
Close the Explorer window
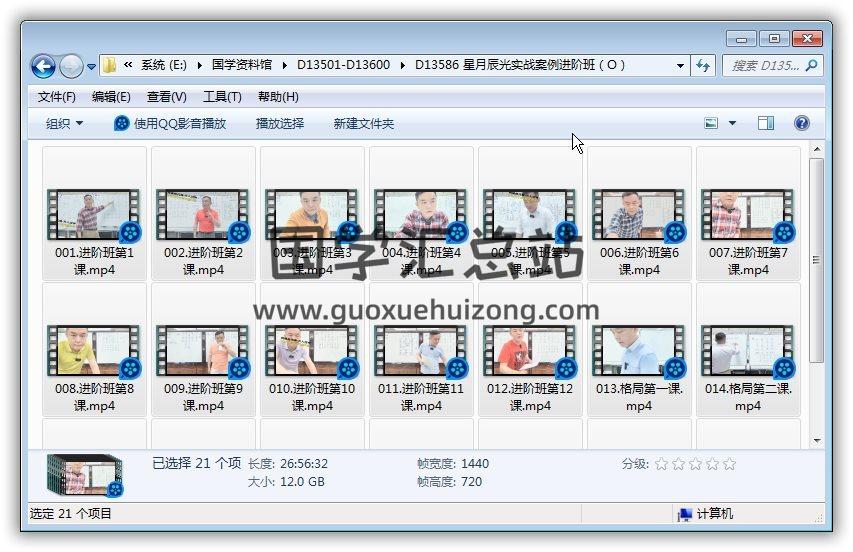[807, 39]
